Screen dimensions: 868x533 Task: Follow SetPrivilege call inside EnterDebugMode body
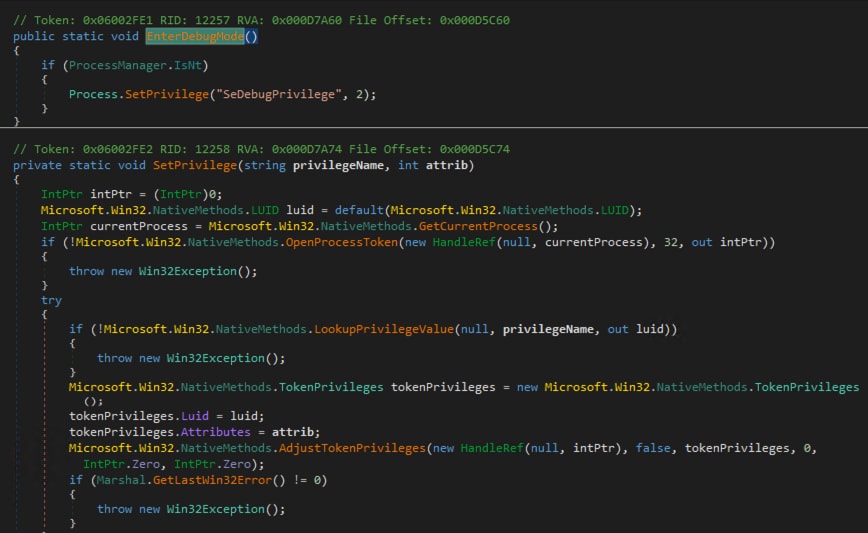click(x=167, y=95)
